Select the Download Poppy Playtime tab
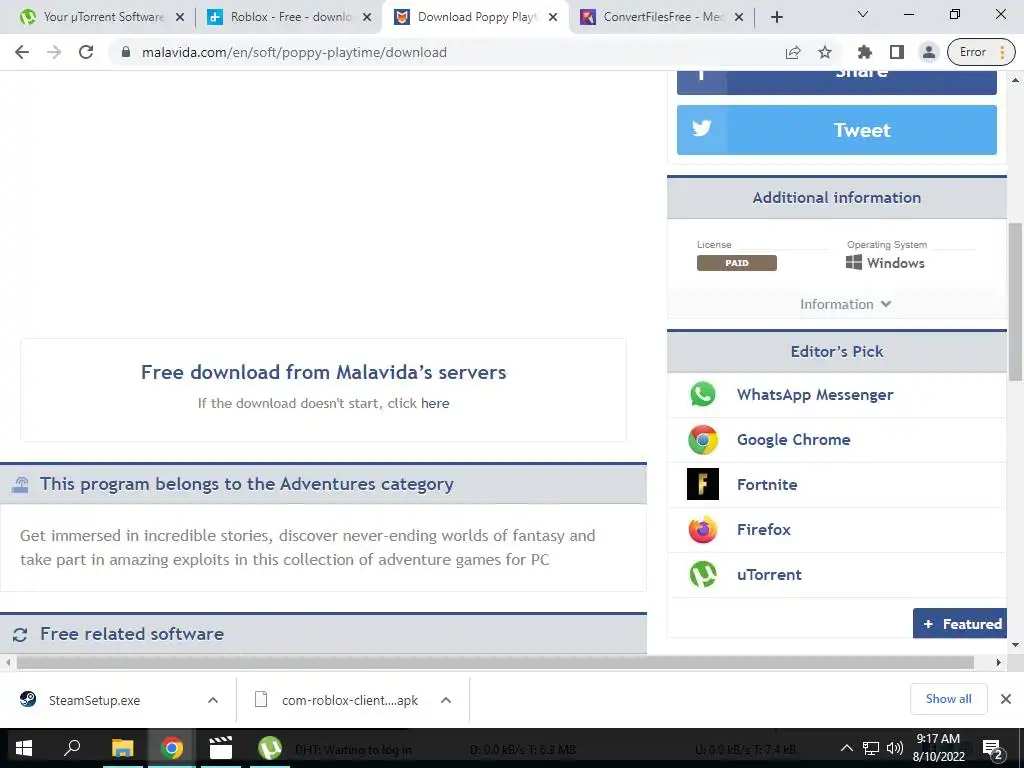The image size is (1024, 768). tap(477, 17)
